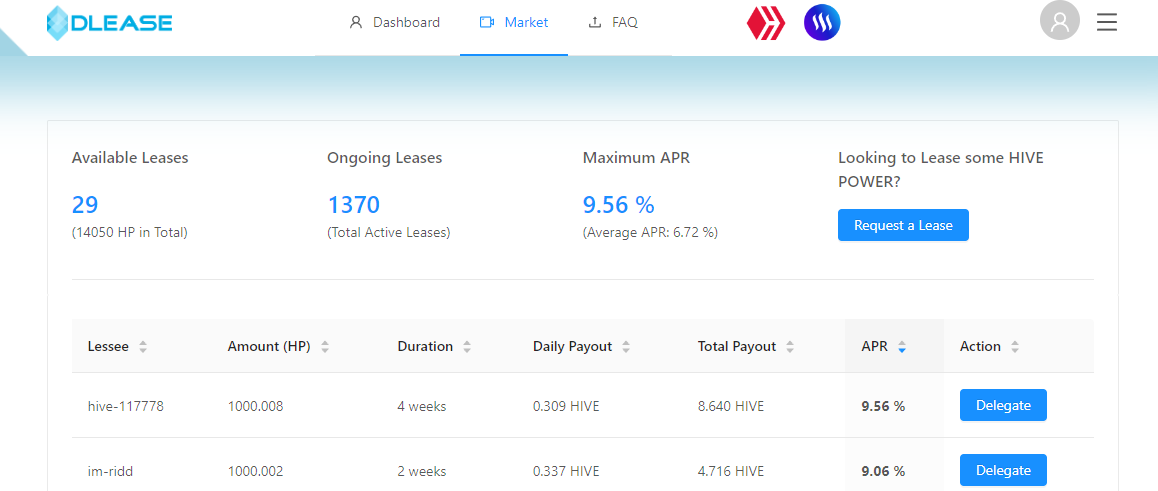Click the Duration column header
Viewport: 1158px width, 491px height.
click(425, 346)
